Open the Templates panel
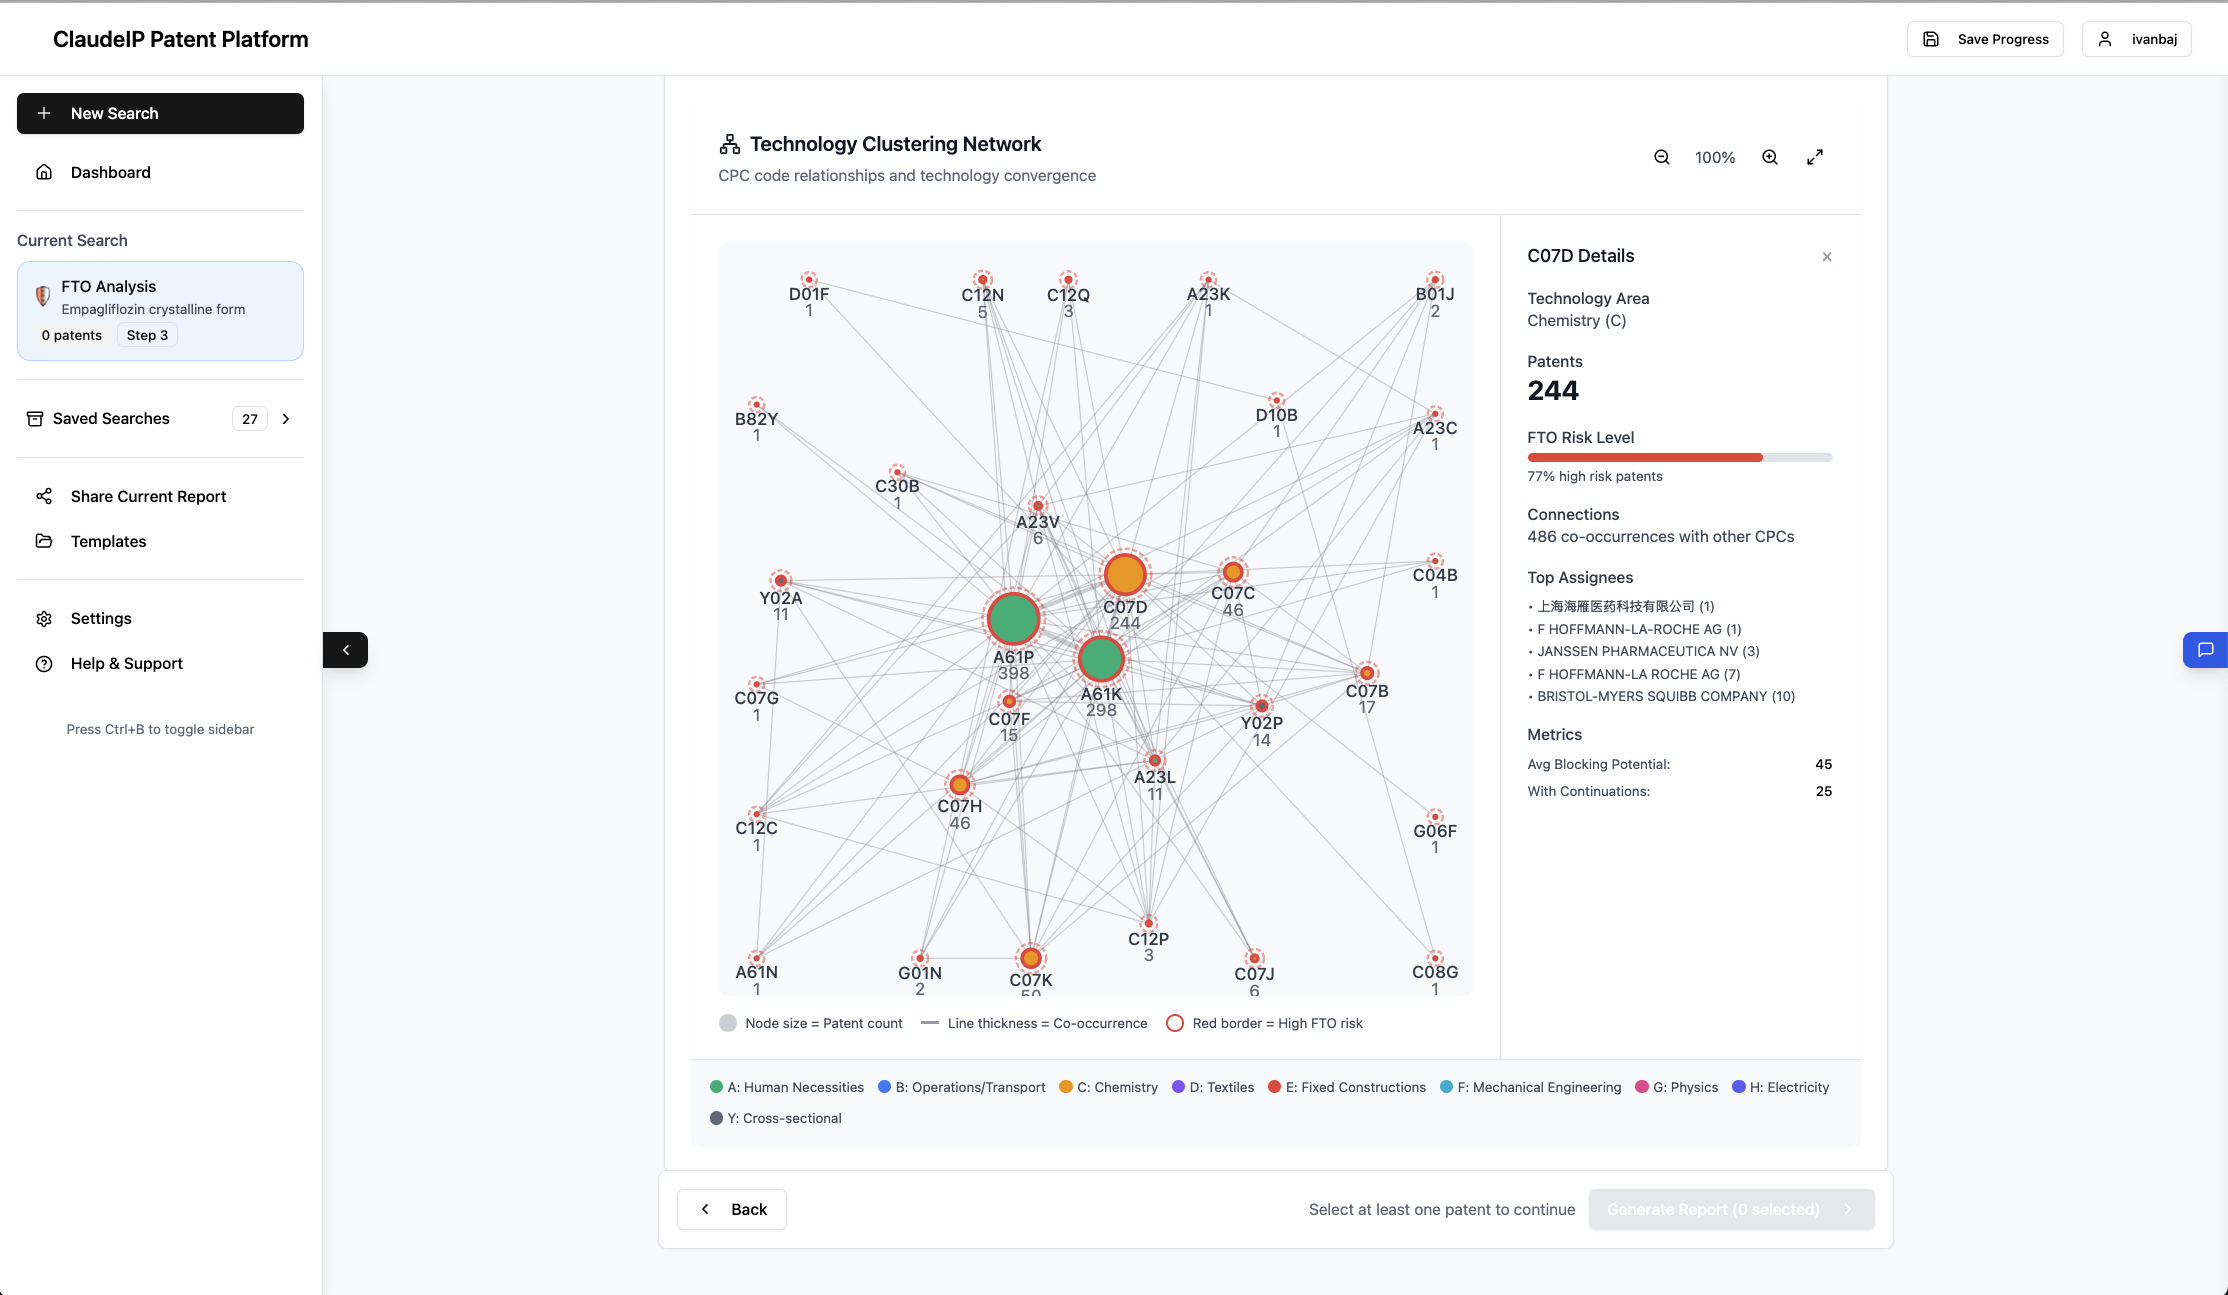 click(x=107, y=541)
